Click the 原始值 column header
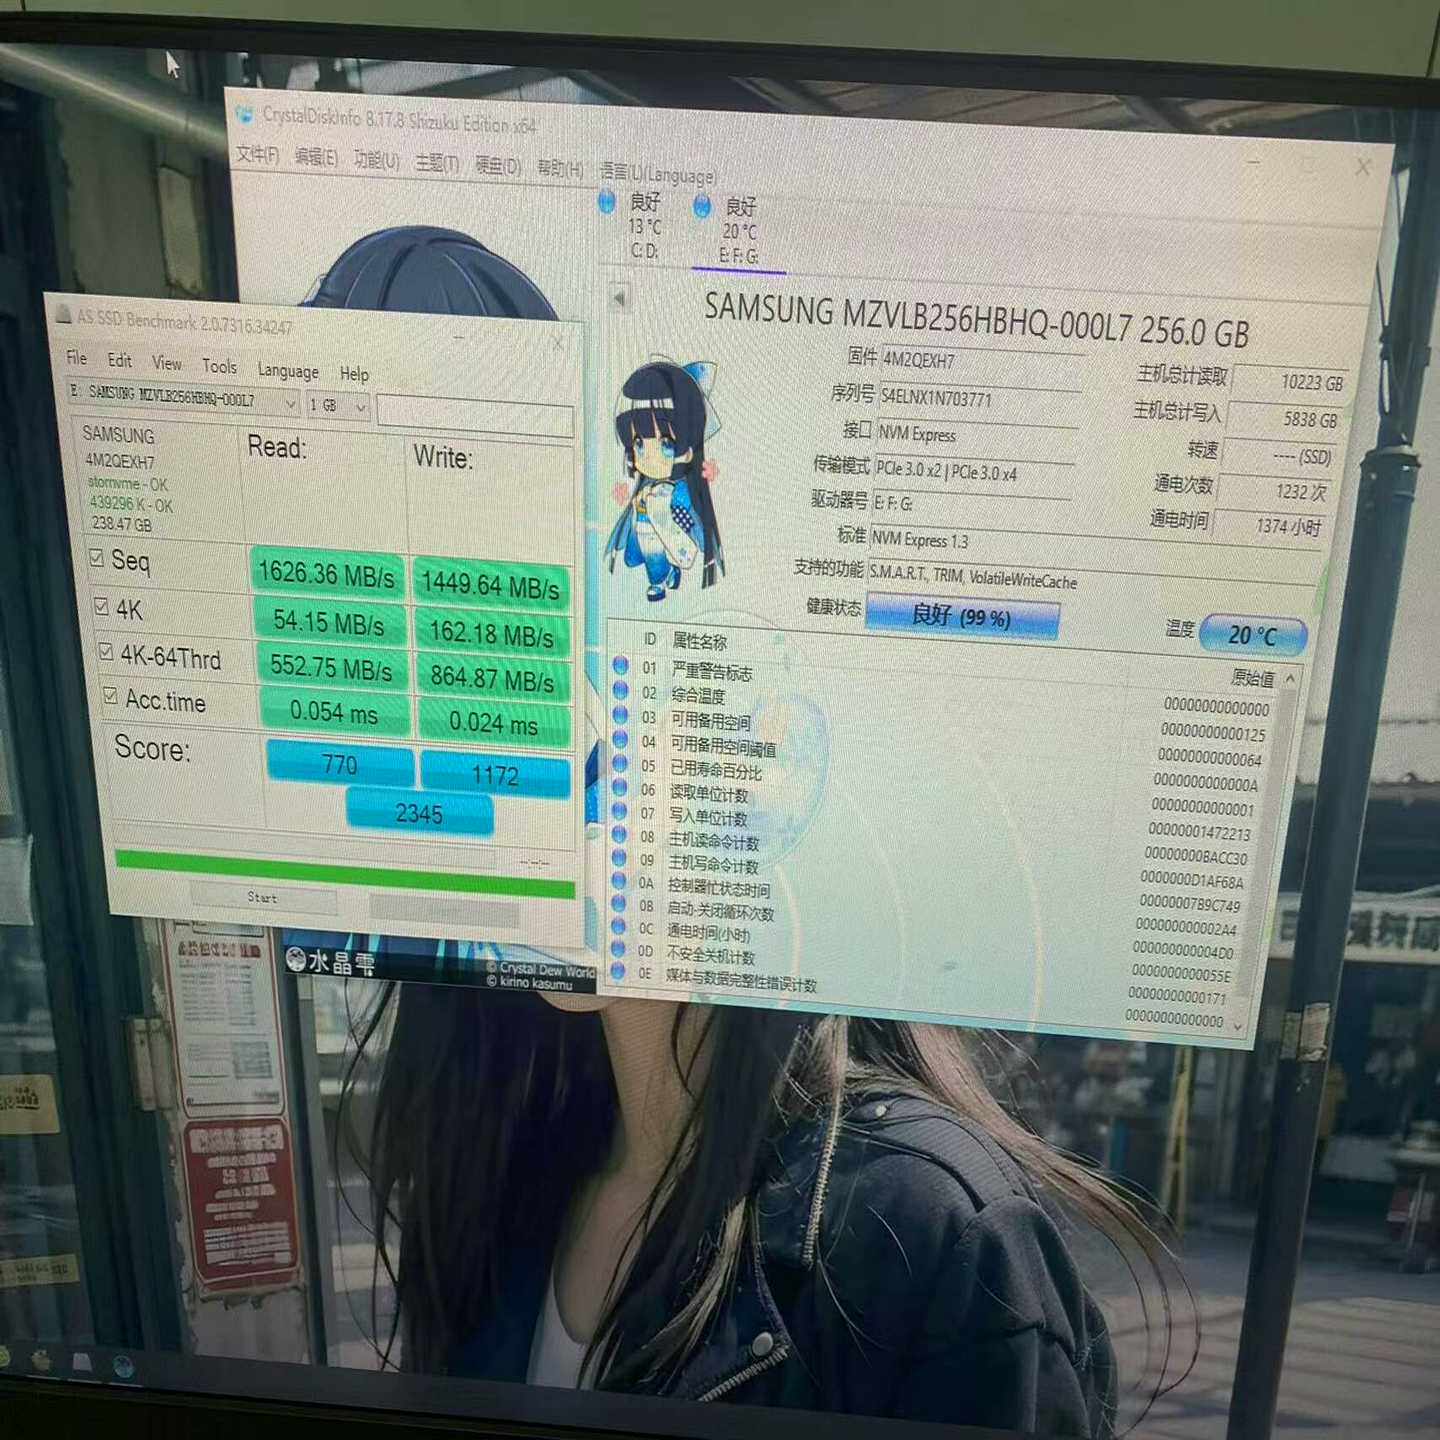Viewport: 1440px width, 1440px height. click(1253, 678)
